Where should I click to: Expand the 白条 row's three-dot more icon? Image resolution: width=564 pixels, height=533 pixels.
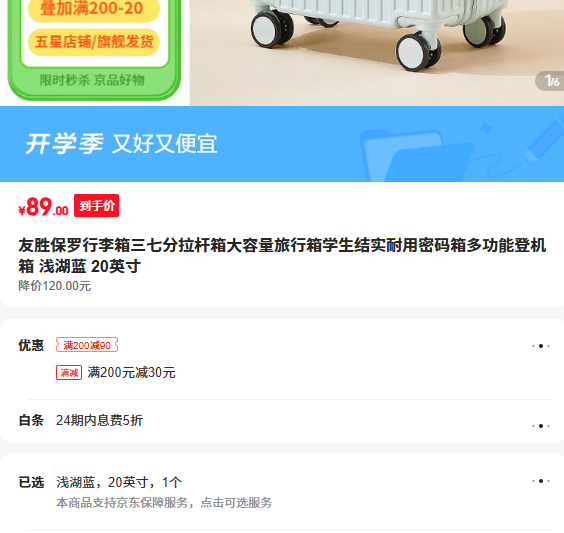tap(541, 426)
